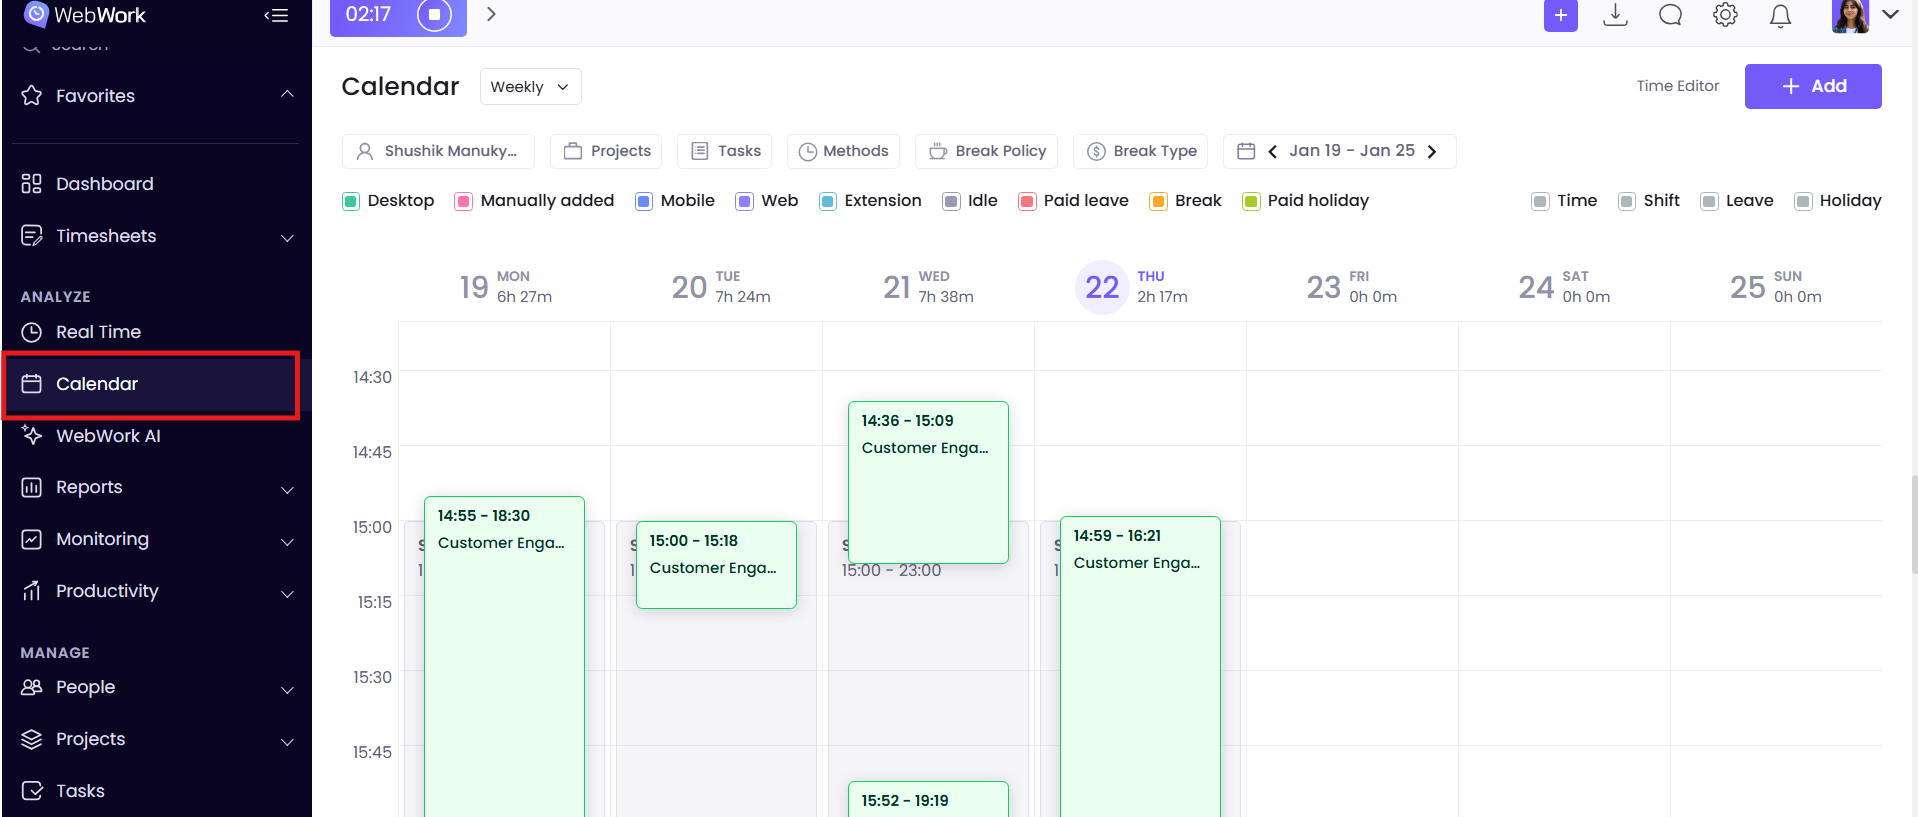Click the download icon in top bar
The height and width of the screenshot is (817, 1918).
[x=1615, y=15]
